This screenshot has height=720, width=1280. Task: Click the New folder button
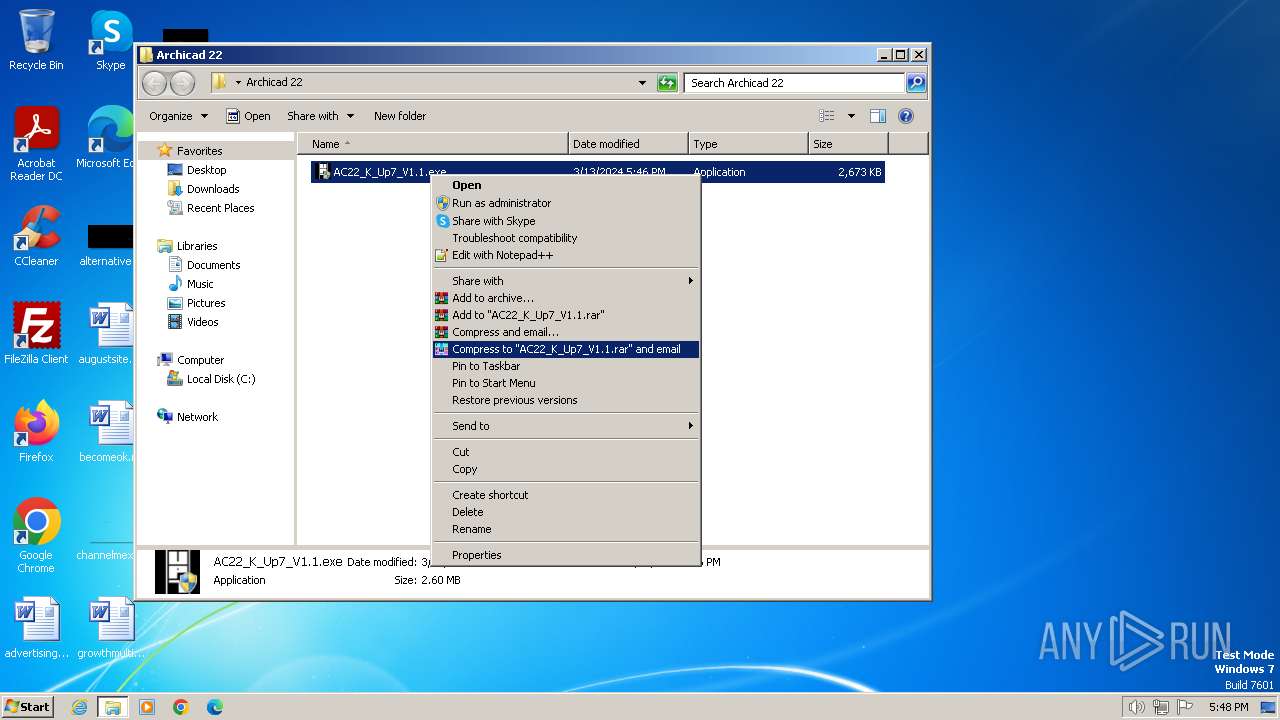(400, 116)
